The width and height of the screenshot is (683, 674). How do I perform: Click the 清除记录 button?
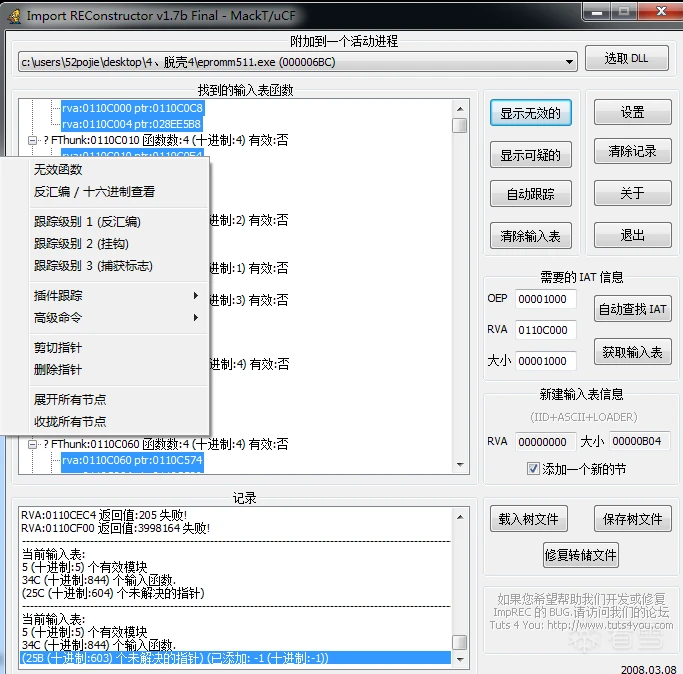click(632, 151)
